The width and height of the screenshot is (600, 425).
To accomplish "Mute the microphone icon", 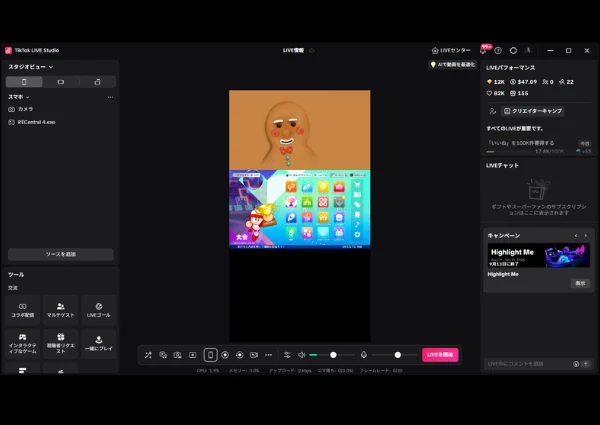I will 364,355.
